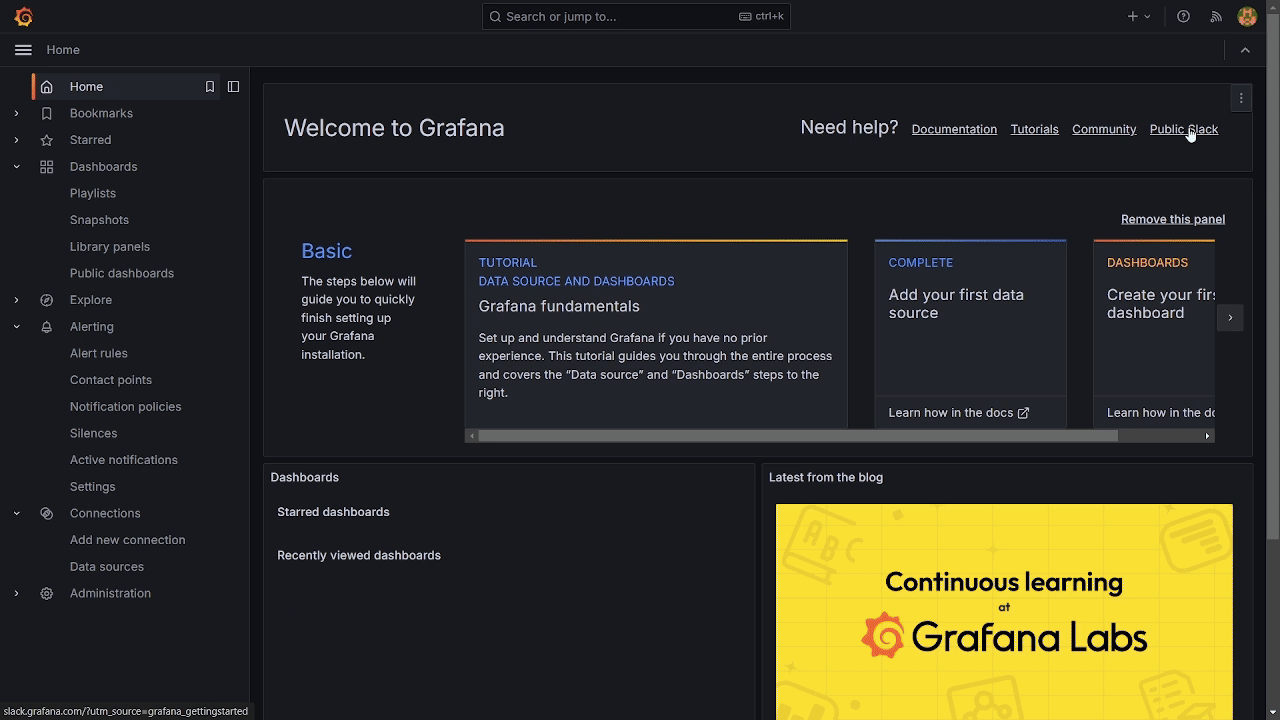Open Snapshots in the sidebar
Viewport: 1280px width, 720px height.
[99, 220]
